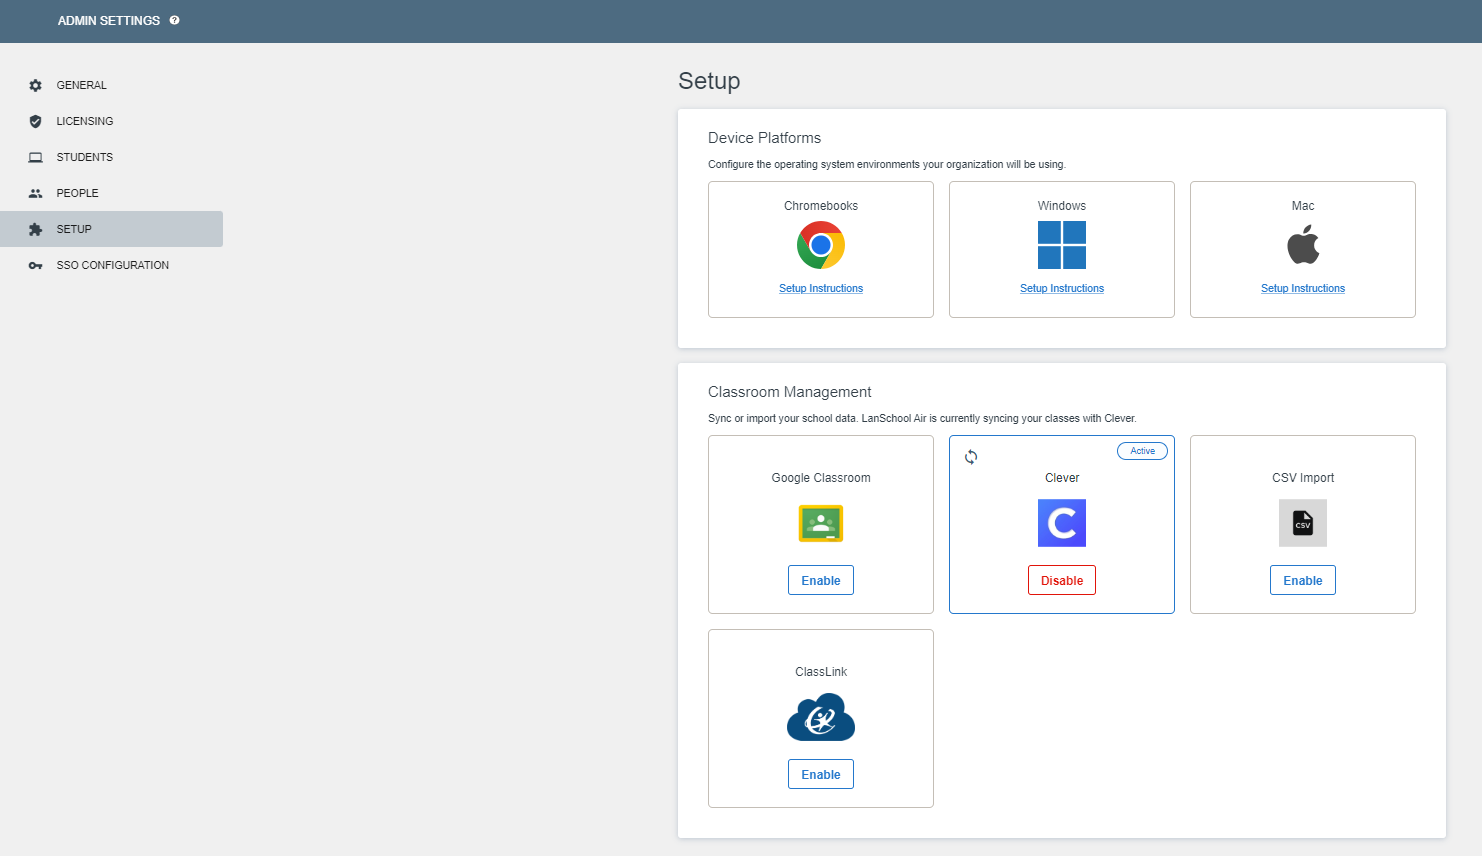Open the General settings menu item

click(111, 85)
